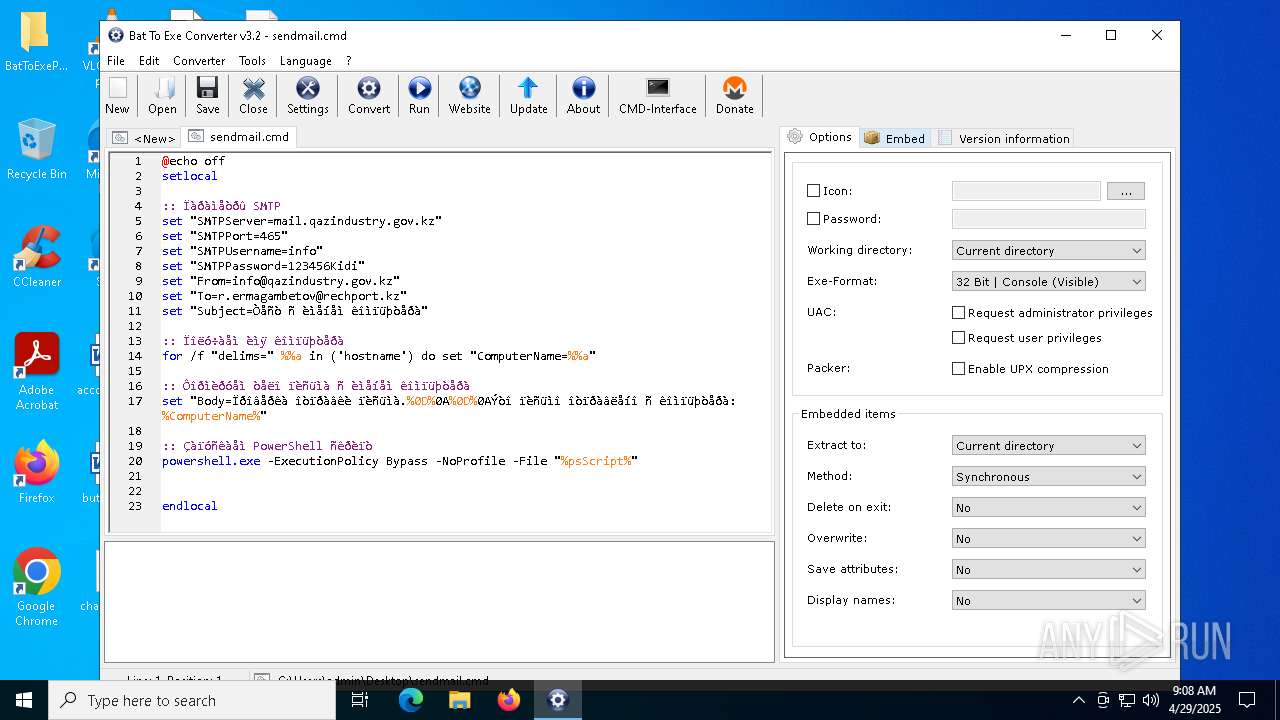This screenshot has width=1280, height=720.
Task: Open the Version information tab
Action: click(x=1004, y=138)
